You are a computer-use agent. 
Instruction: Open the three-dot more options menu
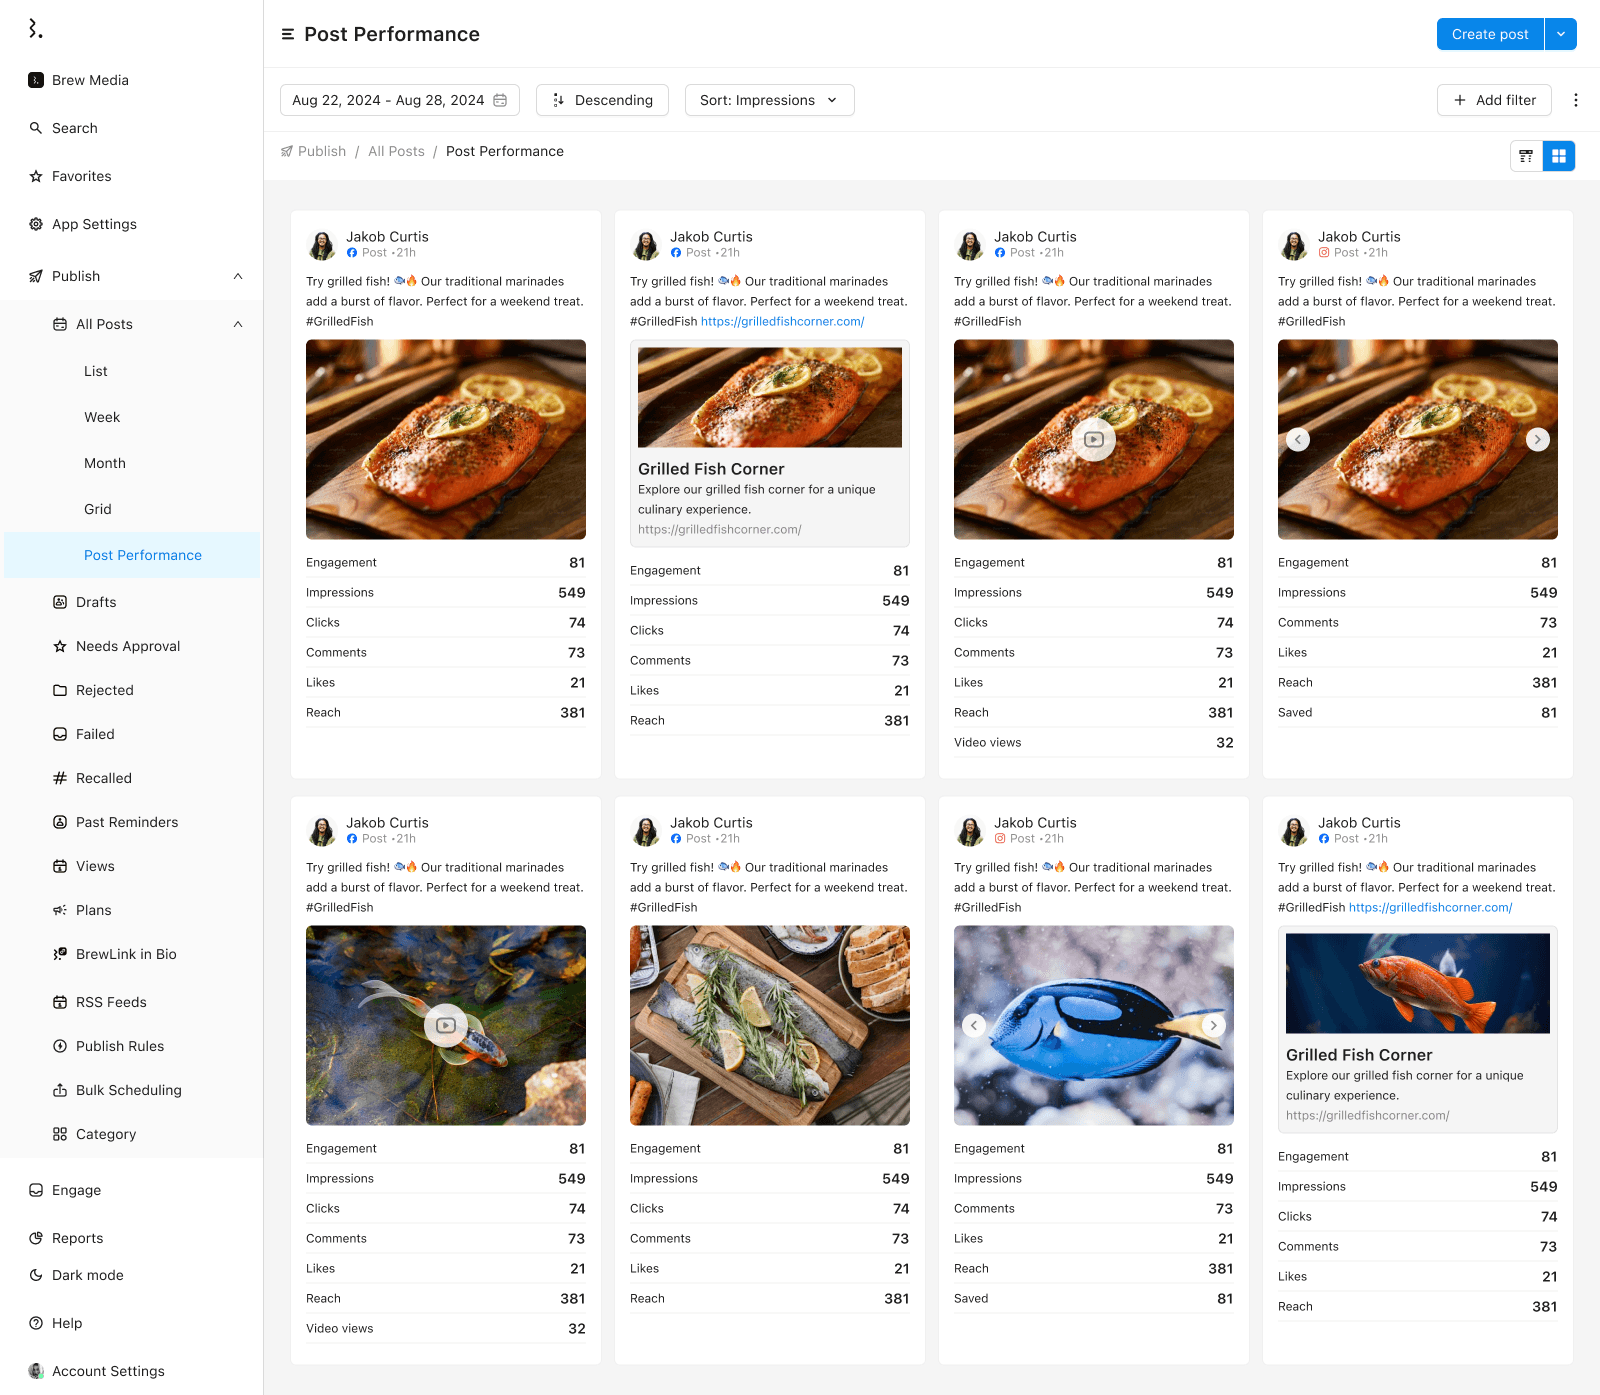tap(1575, 100)
